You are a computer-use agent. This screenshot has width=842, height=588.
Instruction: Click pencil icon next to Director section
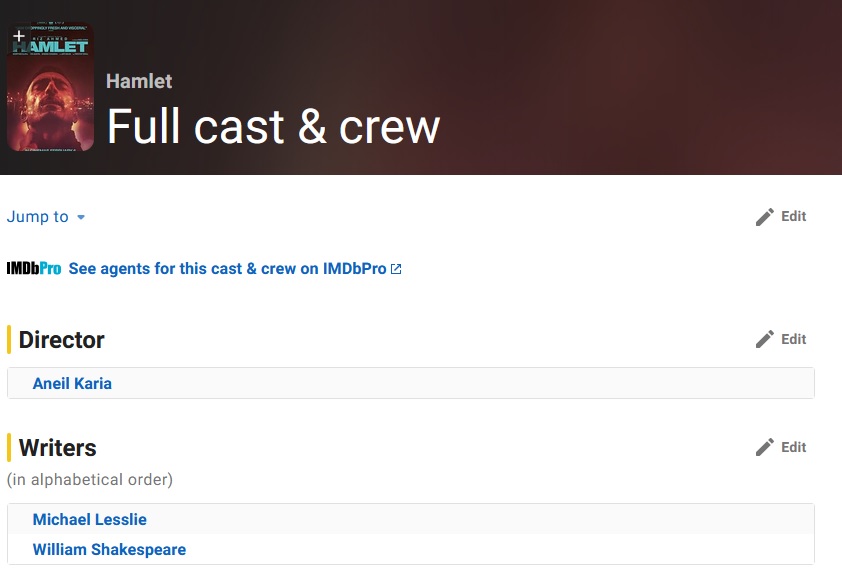(x=765, y=339)
